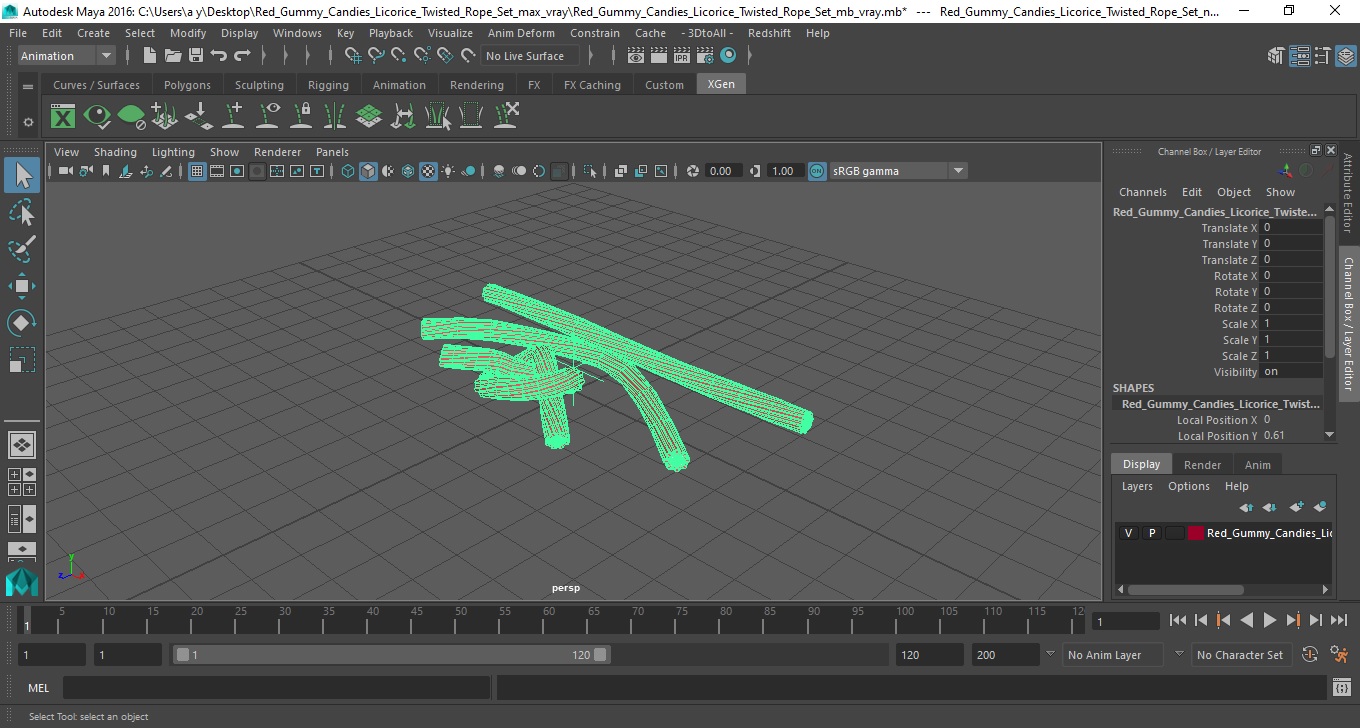Open the No Anim Layer dropdown
Image resolution: width=1360 pixels, height=728 pixels.
point(1112,655)
